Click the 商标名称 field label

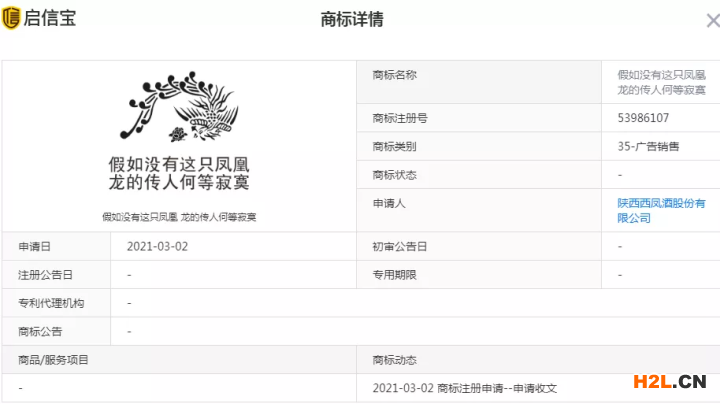394,75
